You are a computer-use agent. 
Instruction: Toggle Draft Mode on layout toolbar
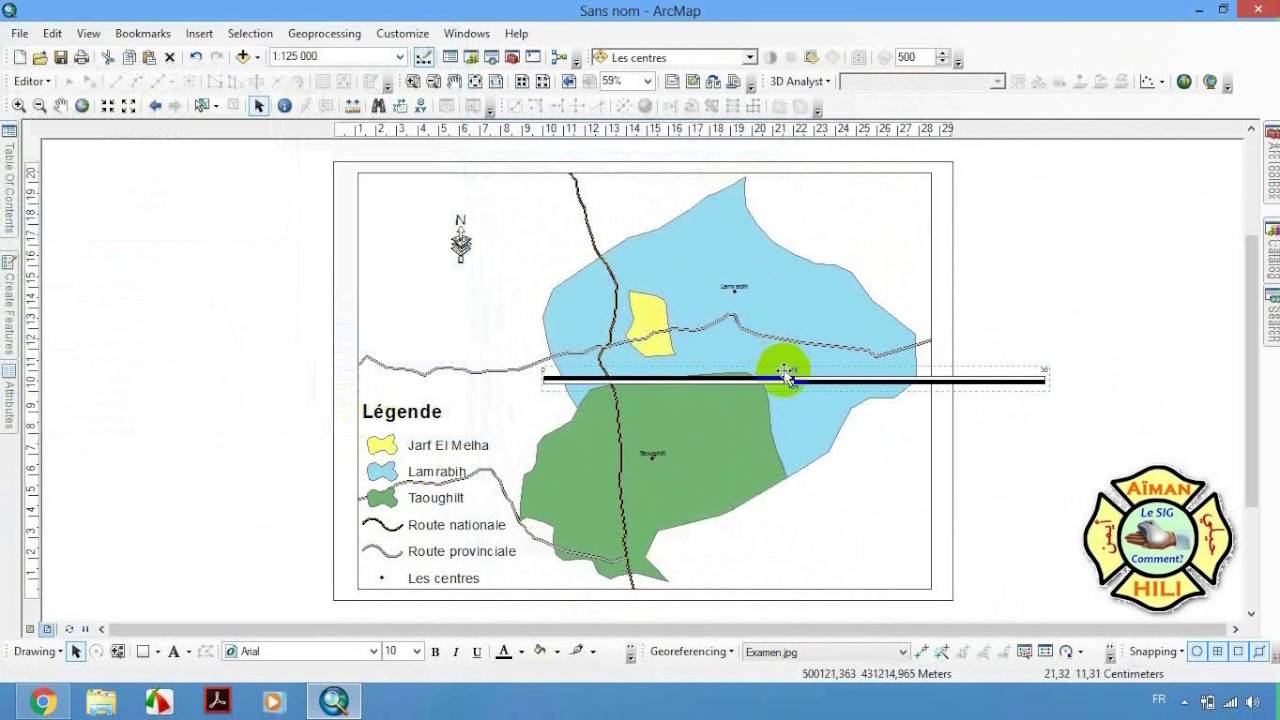pos(672,82)
